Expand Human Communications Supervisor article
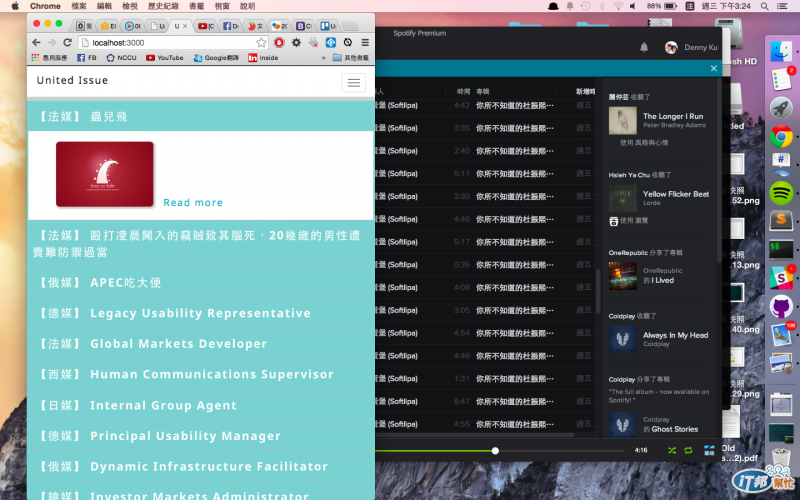 (201, 374)
